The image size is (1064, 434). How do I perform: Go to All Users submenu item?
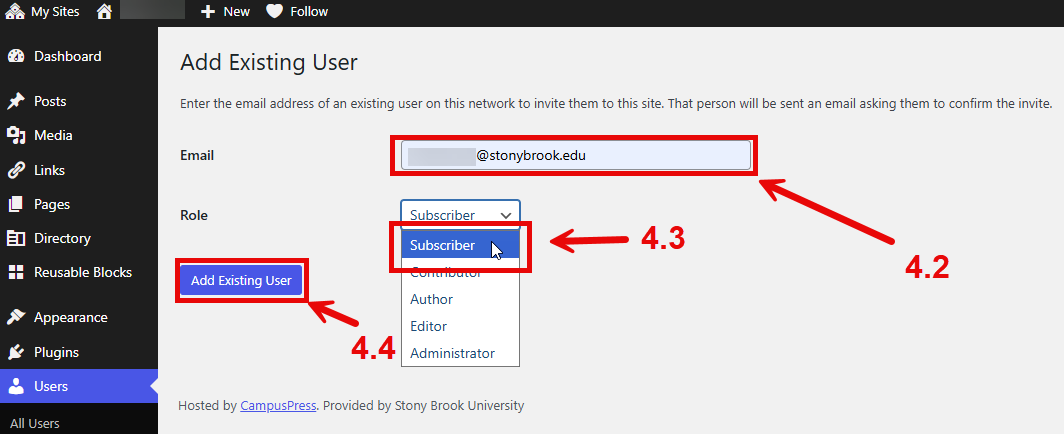tap(35, 423)
